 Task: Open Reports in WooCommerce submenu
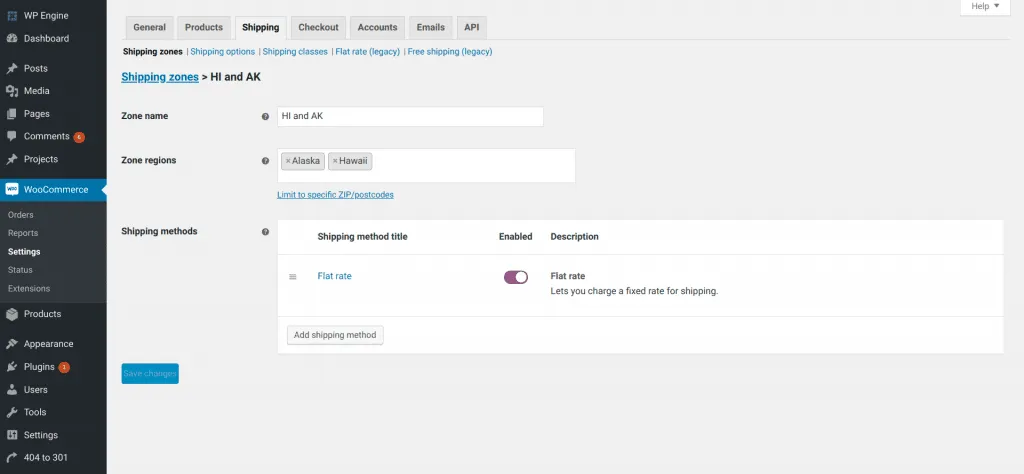(23, 233)
